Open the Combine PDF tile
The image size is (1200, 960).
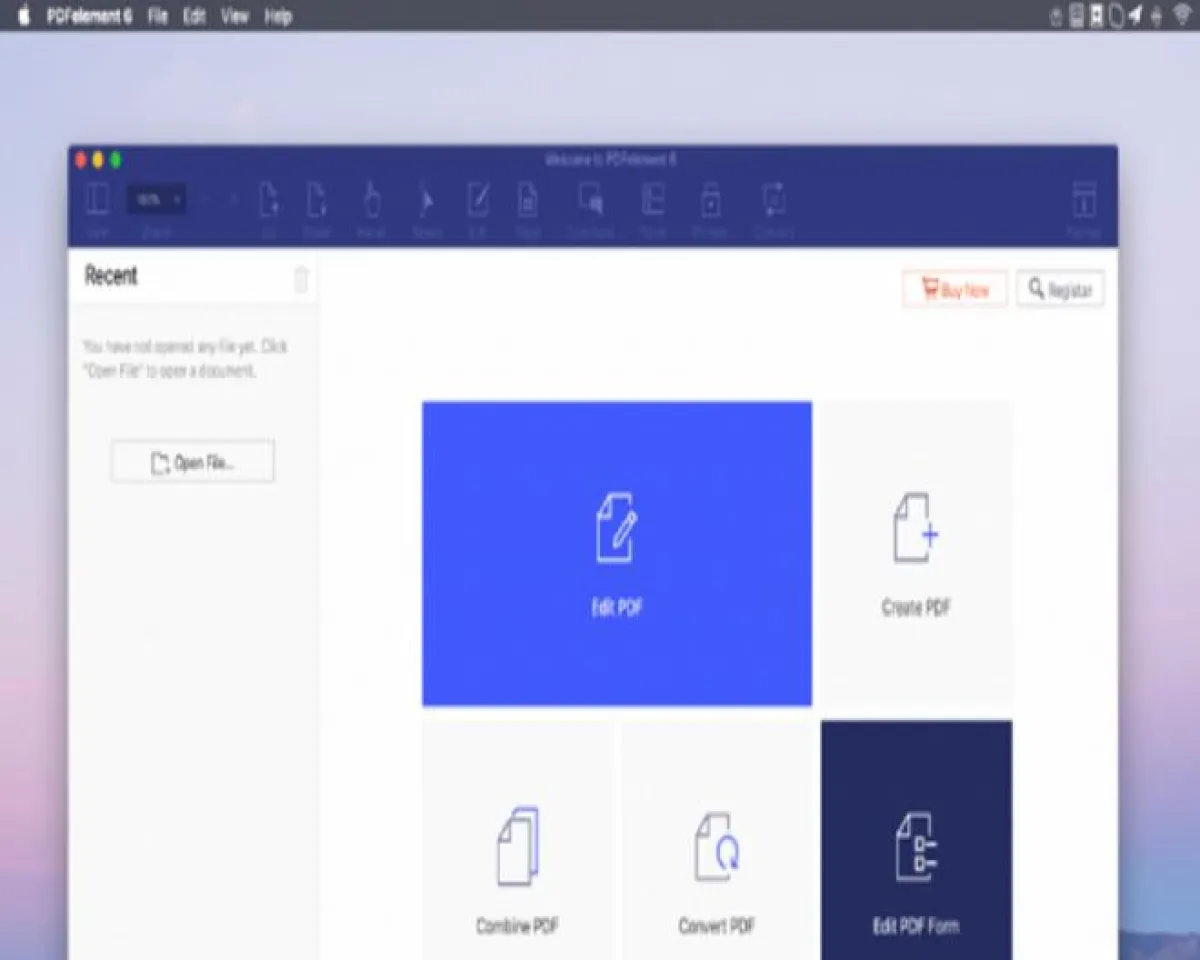[517, 860]
